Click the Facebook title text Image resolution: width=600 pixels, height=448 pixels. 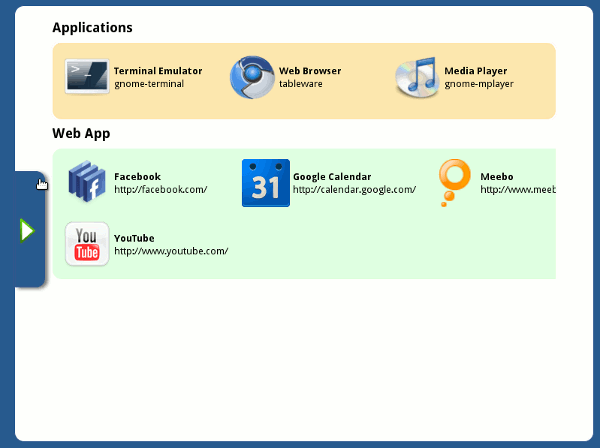click(x=137, y=177)
